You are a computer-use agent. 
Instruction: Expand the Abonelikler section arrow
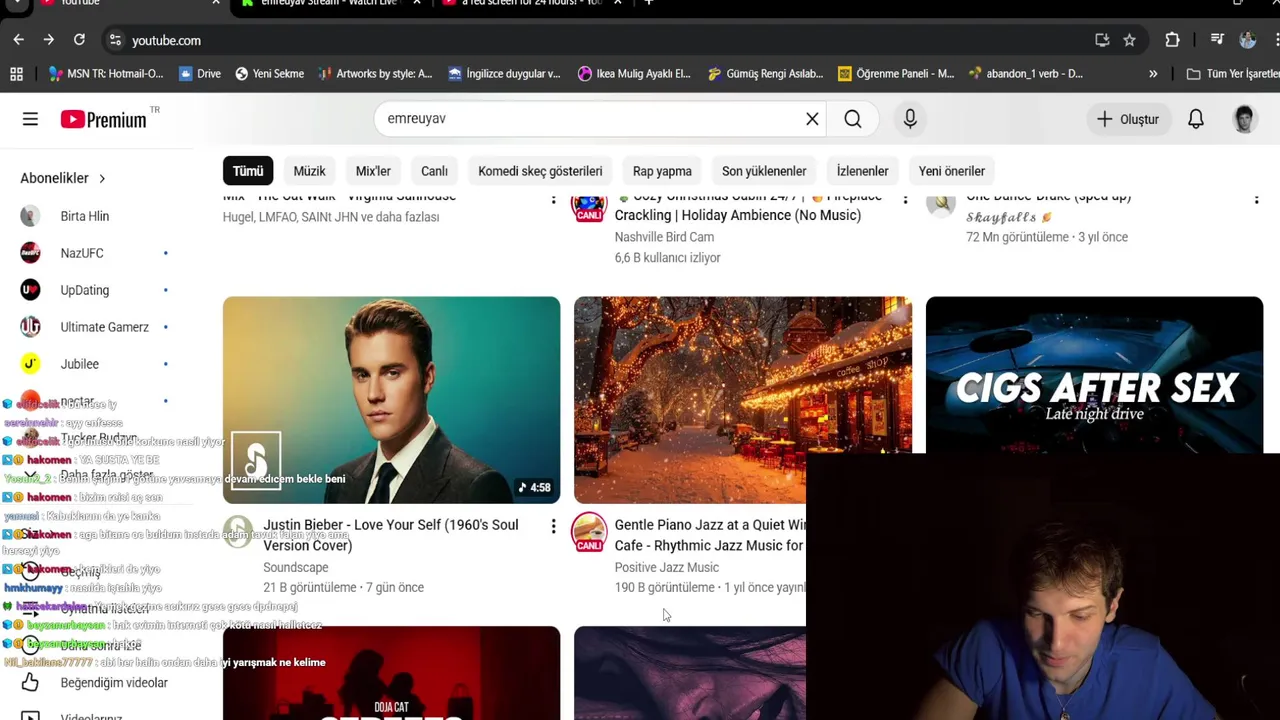pyautogui.click(x=102, y=178)
